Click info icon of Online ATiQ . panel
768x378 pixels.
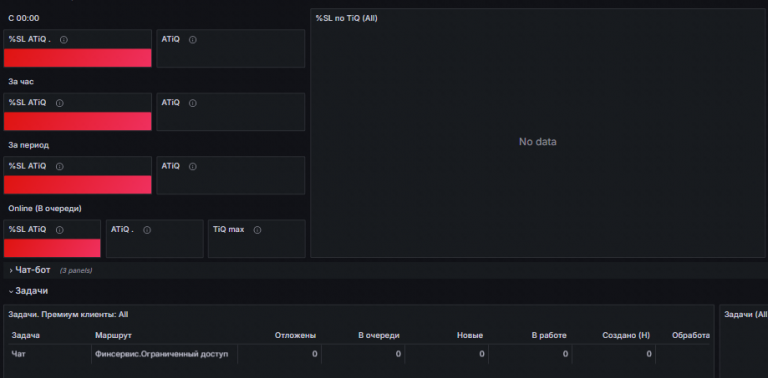pos(147,230)
